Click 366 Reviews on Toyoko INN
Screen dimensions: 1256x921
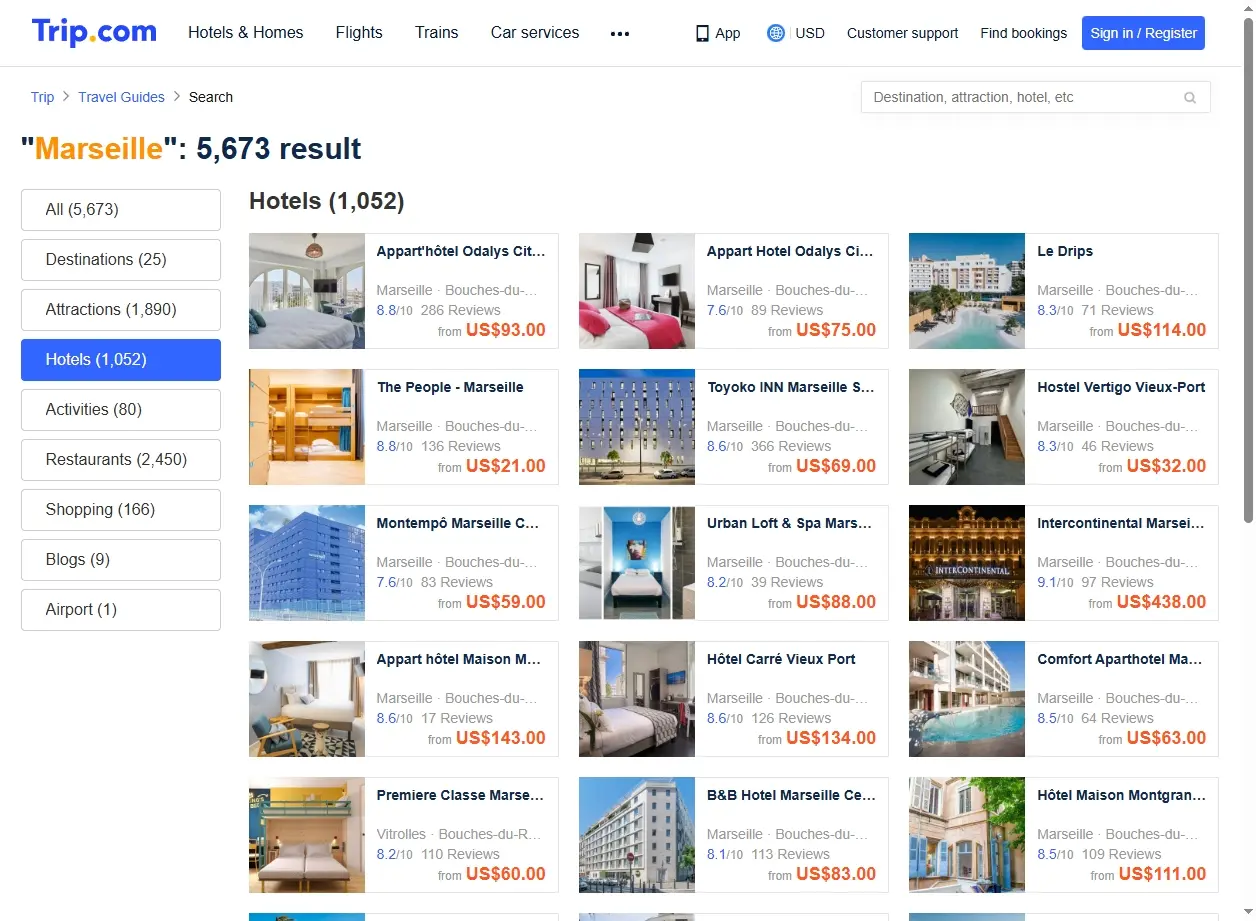[791, 446]
